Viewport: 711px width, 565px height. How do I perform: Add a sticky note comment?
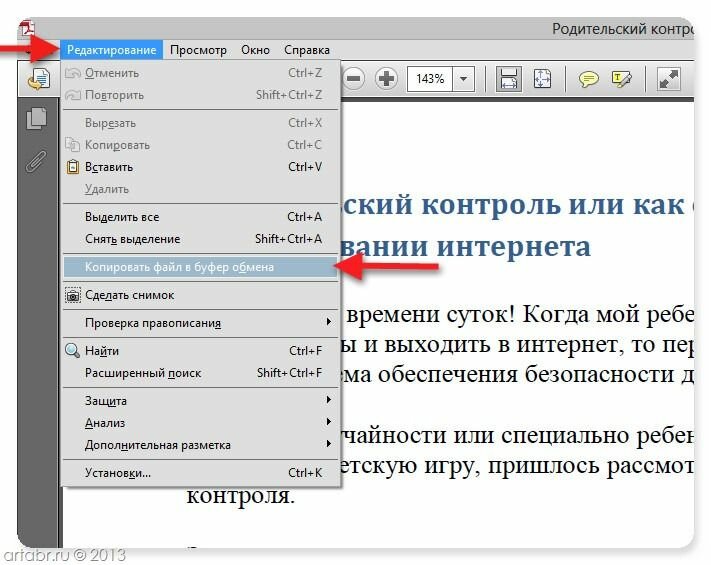[589, 79]
